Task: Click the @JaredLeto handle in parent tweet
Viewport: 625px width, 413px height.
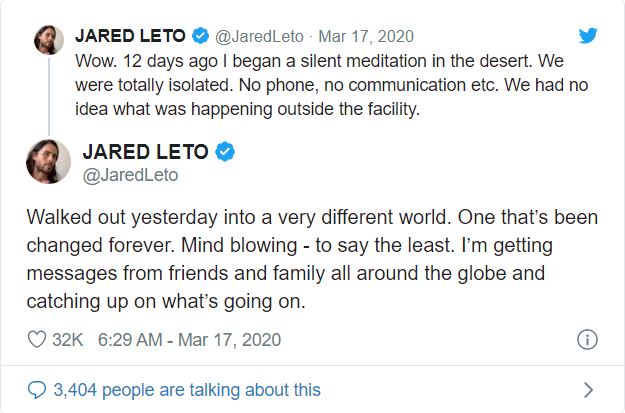Action: pyautogui.click(x=259, y=37)
